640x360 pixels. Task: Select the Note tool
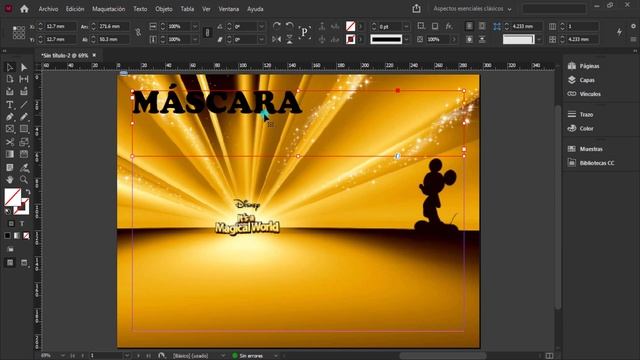click(10, 167)
